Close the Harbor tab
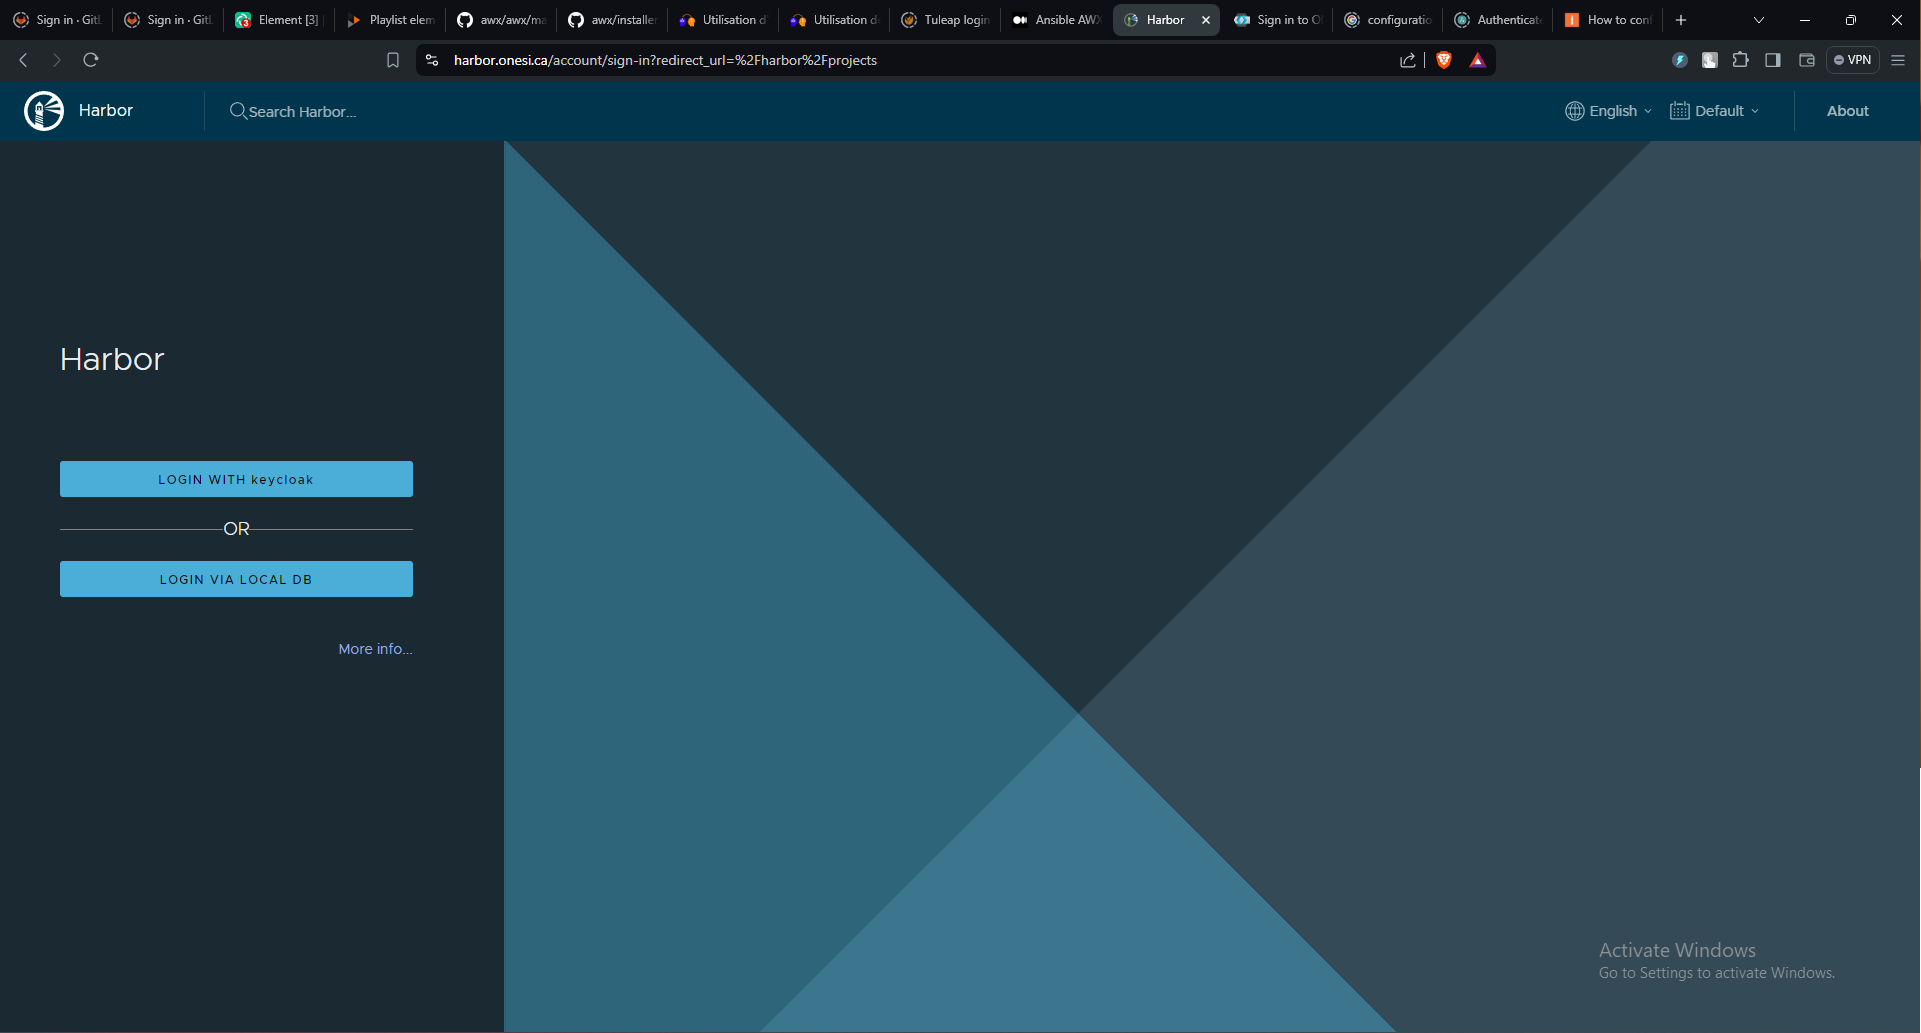1921x1033 pixels. tap(1205, 20)
